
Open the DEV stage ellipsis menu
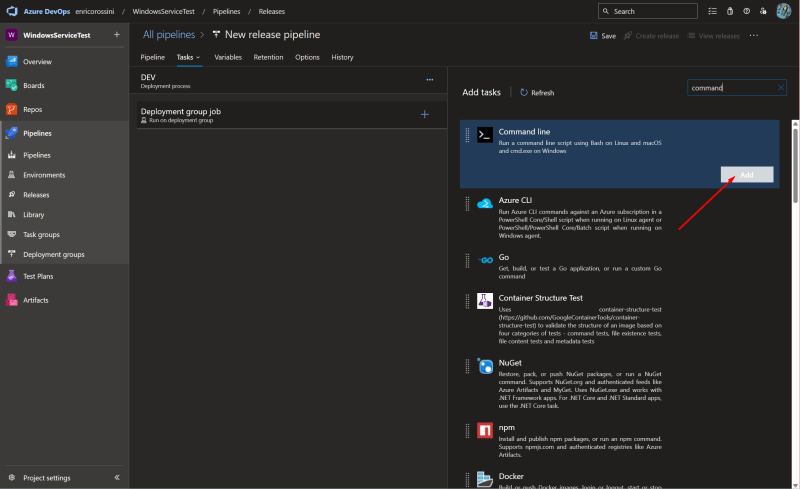point(430,80)
